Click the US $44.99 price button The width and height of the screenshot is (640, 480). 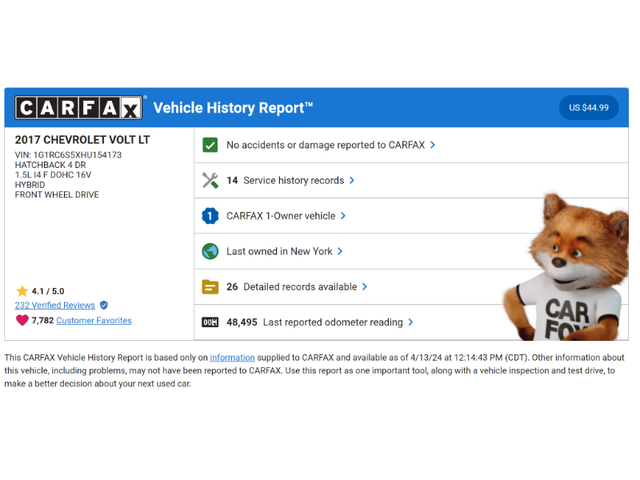pyautogui.click(x=589, y=108)
